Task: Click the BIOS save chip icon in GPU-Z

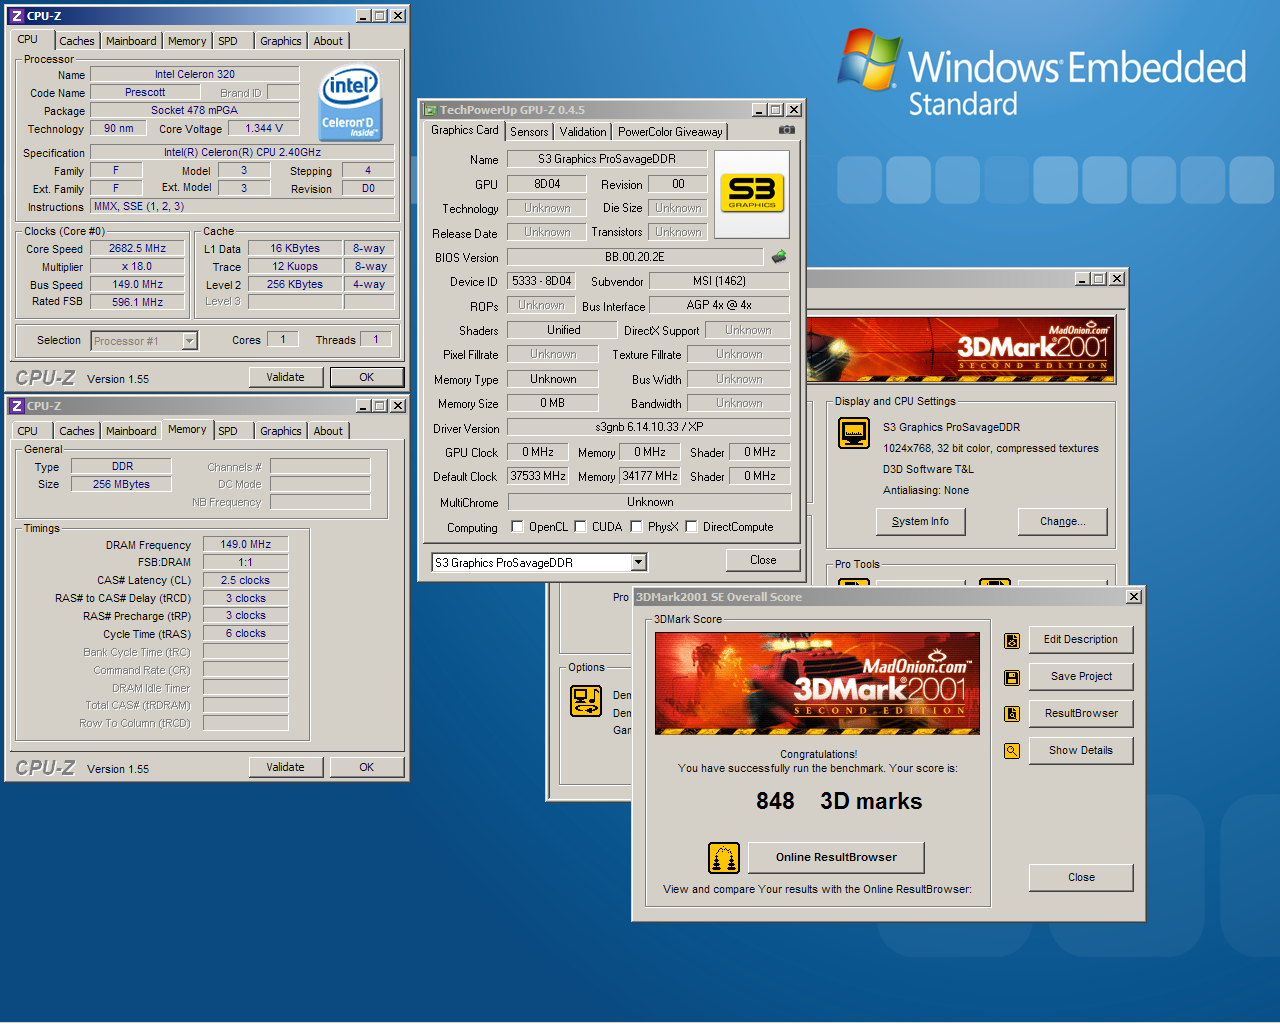Action: [779, 257]
